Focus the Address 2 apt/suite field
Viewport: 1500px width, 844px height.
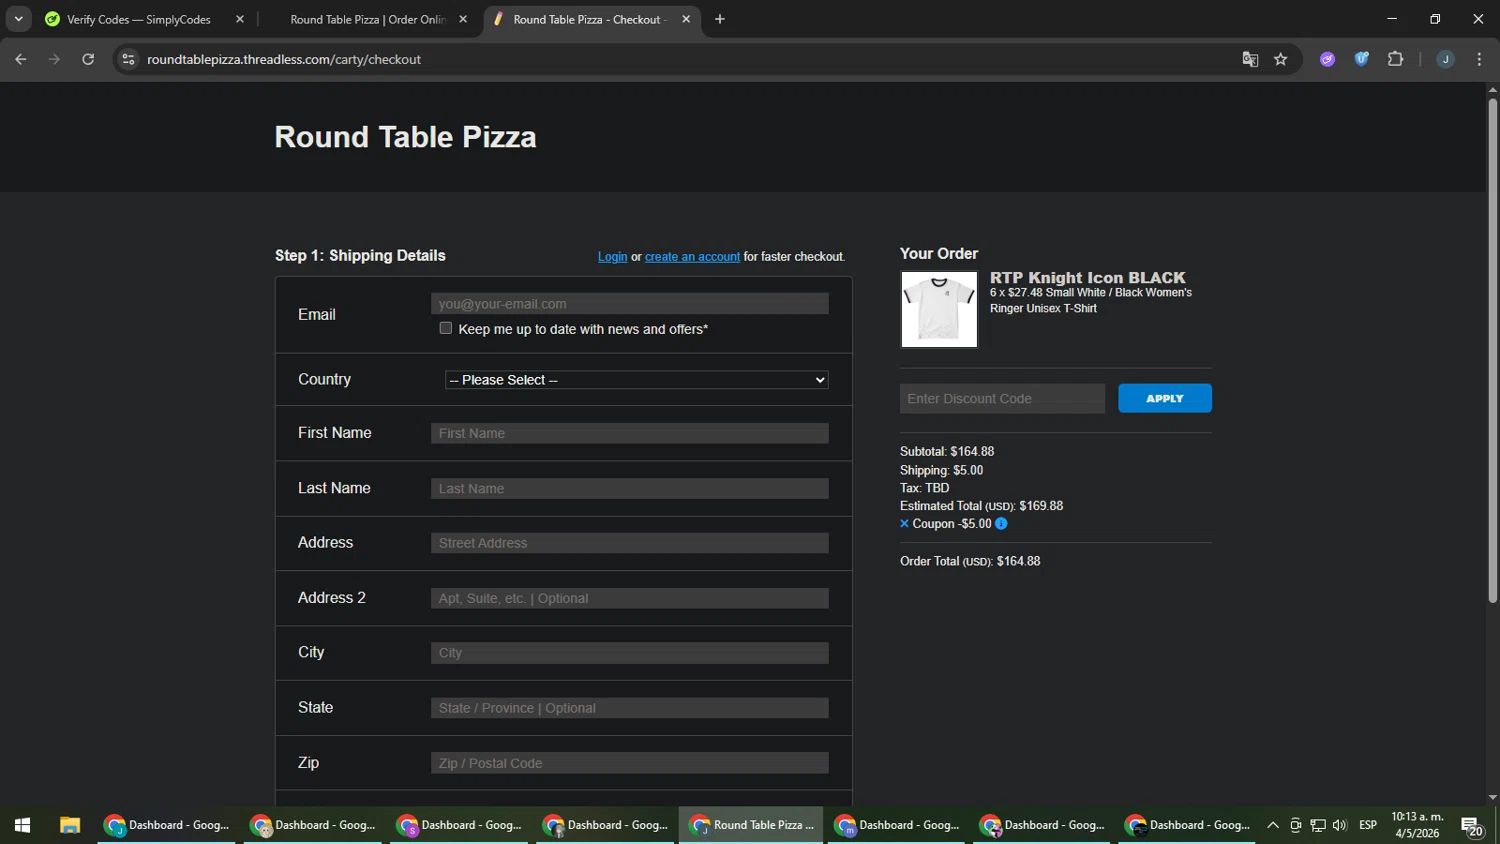pyautogui.click(x=630, y=598)
